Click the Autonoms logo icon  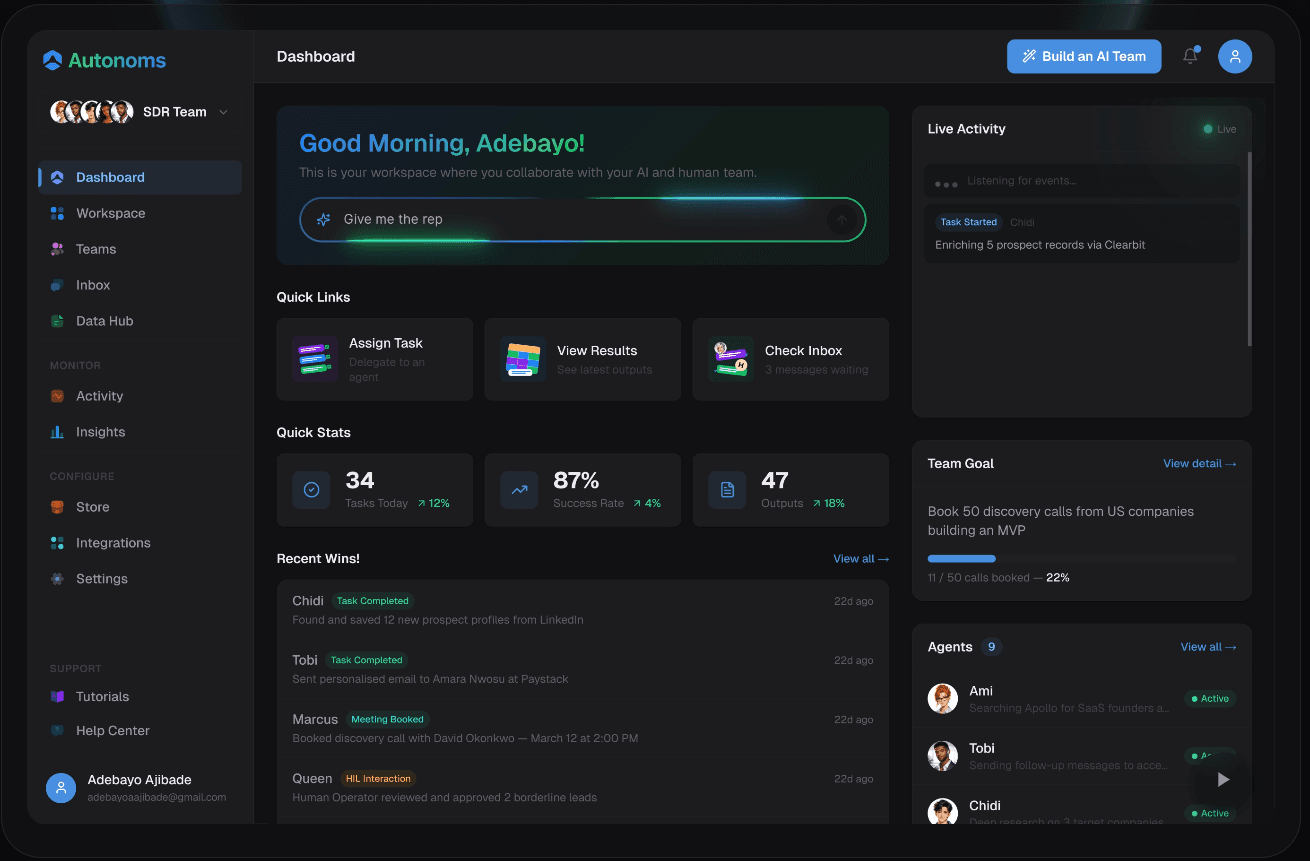tap(53, 60)
